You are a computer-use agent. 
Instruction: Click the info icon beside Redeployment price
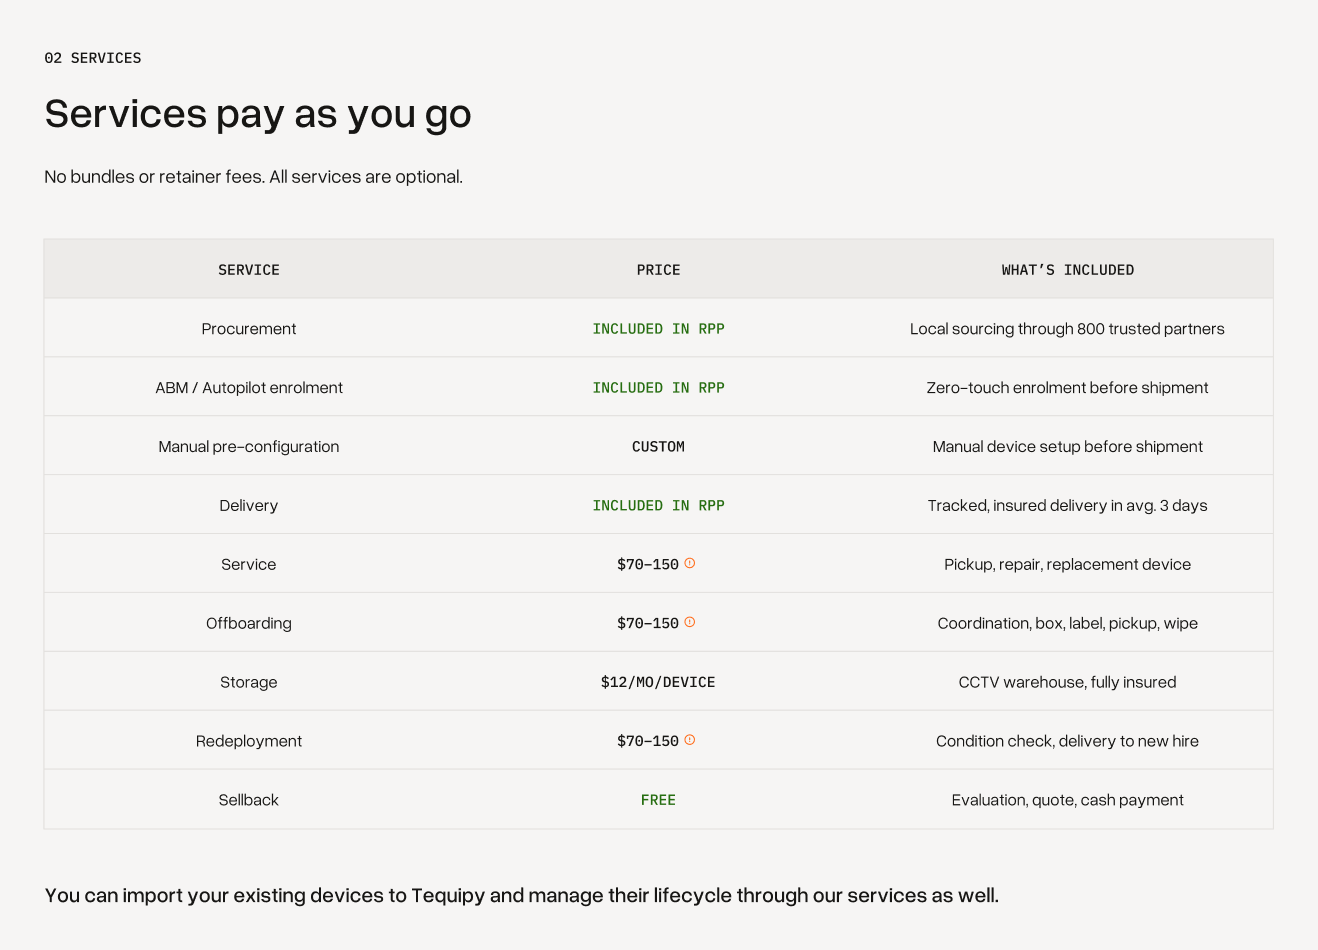click(x=690, y=740)
